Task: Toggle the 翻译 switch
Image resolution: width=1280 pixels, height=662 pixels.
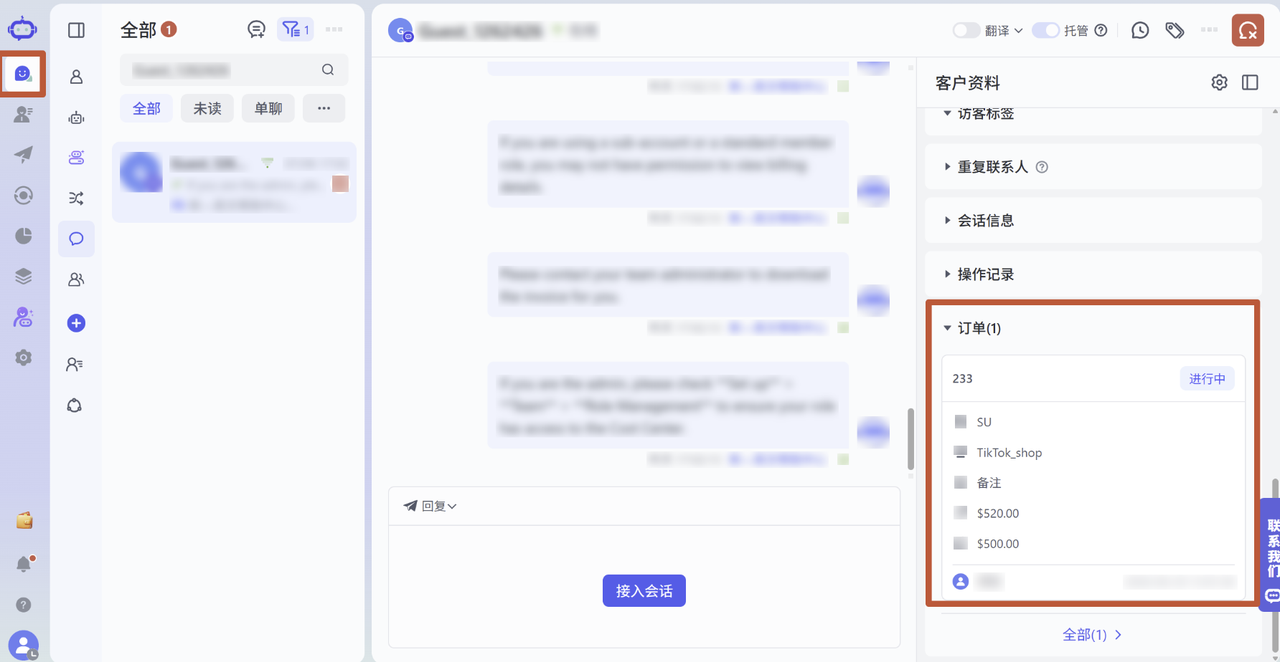Action: pyautogui.click(x=966, y=30)
